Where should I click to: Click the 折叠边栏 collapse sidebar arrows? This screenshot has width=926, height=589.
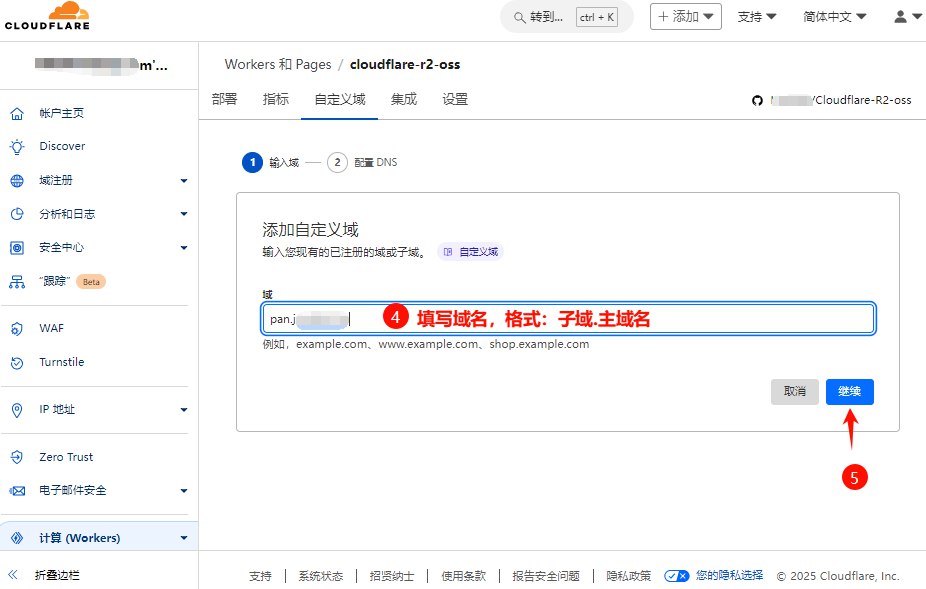pos(14,575)
